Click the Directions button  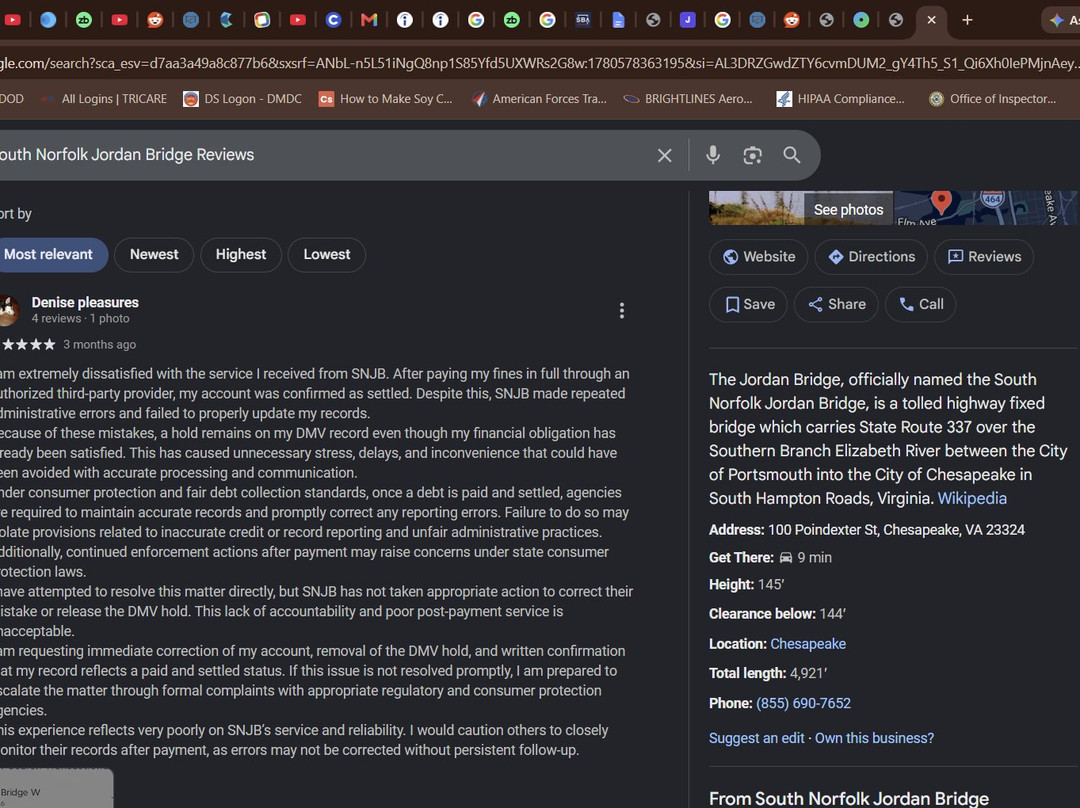coord(871,256)
